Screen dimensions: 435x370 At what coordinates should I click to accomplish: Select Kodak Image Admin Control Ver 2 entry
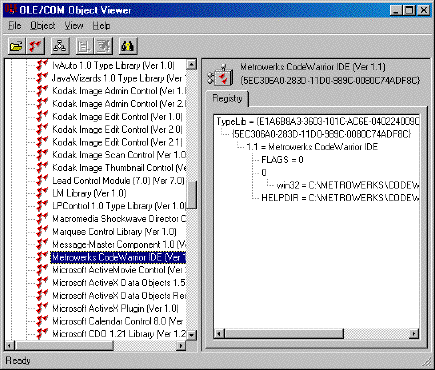[119, 104]
